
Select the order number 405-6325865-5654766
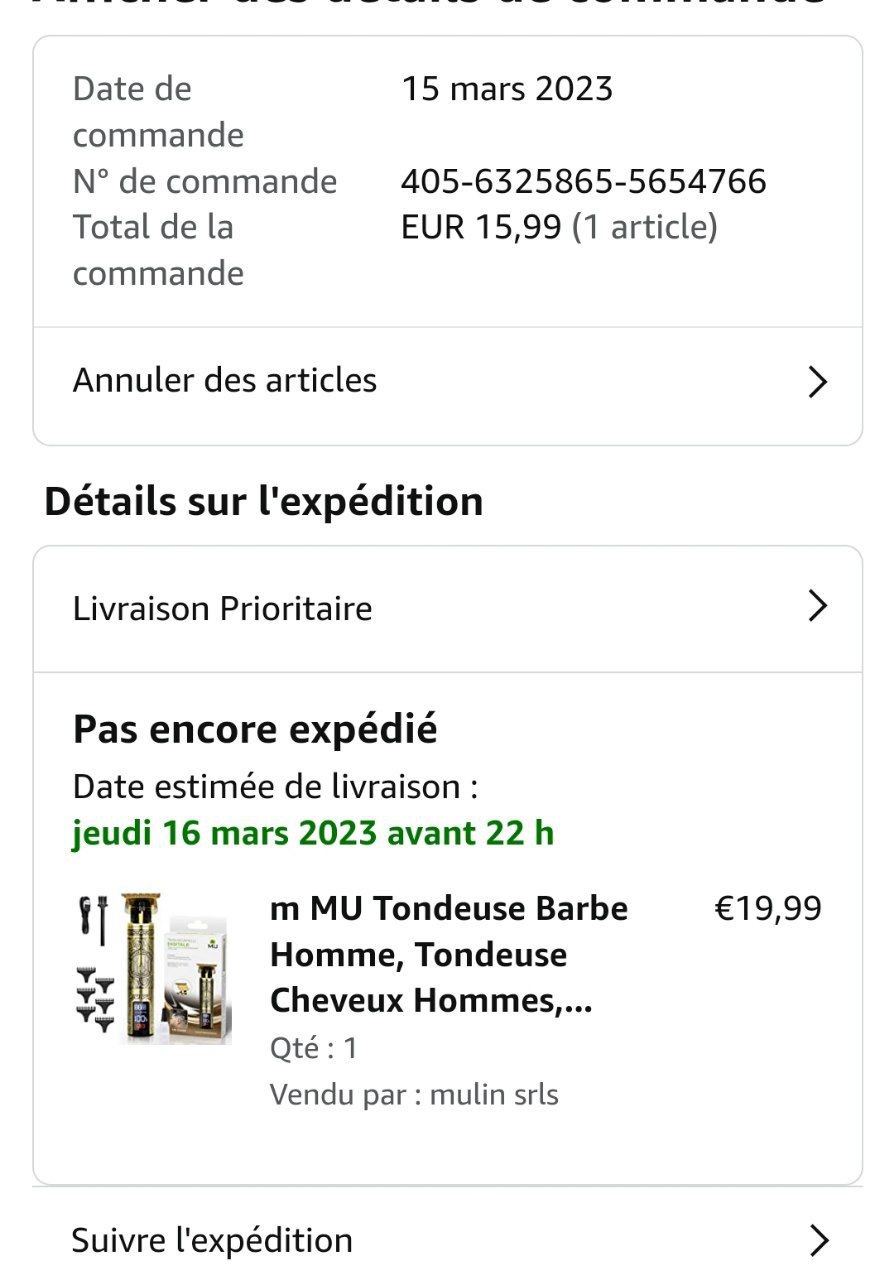coord(583,182)
